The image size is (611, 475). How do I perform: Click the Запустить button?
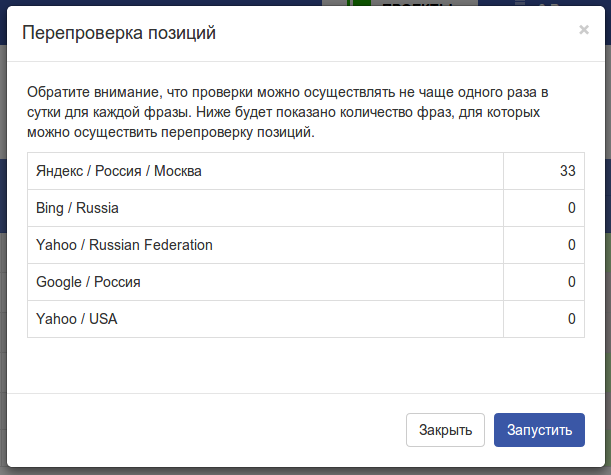point(538,430)
